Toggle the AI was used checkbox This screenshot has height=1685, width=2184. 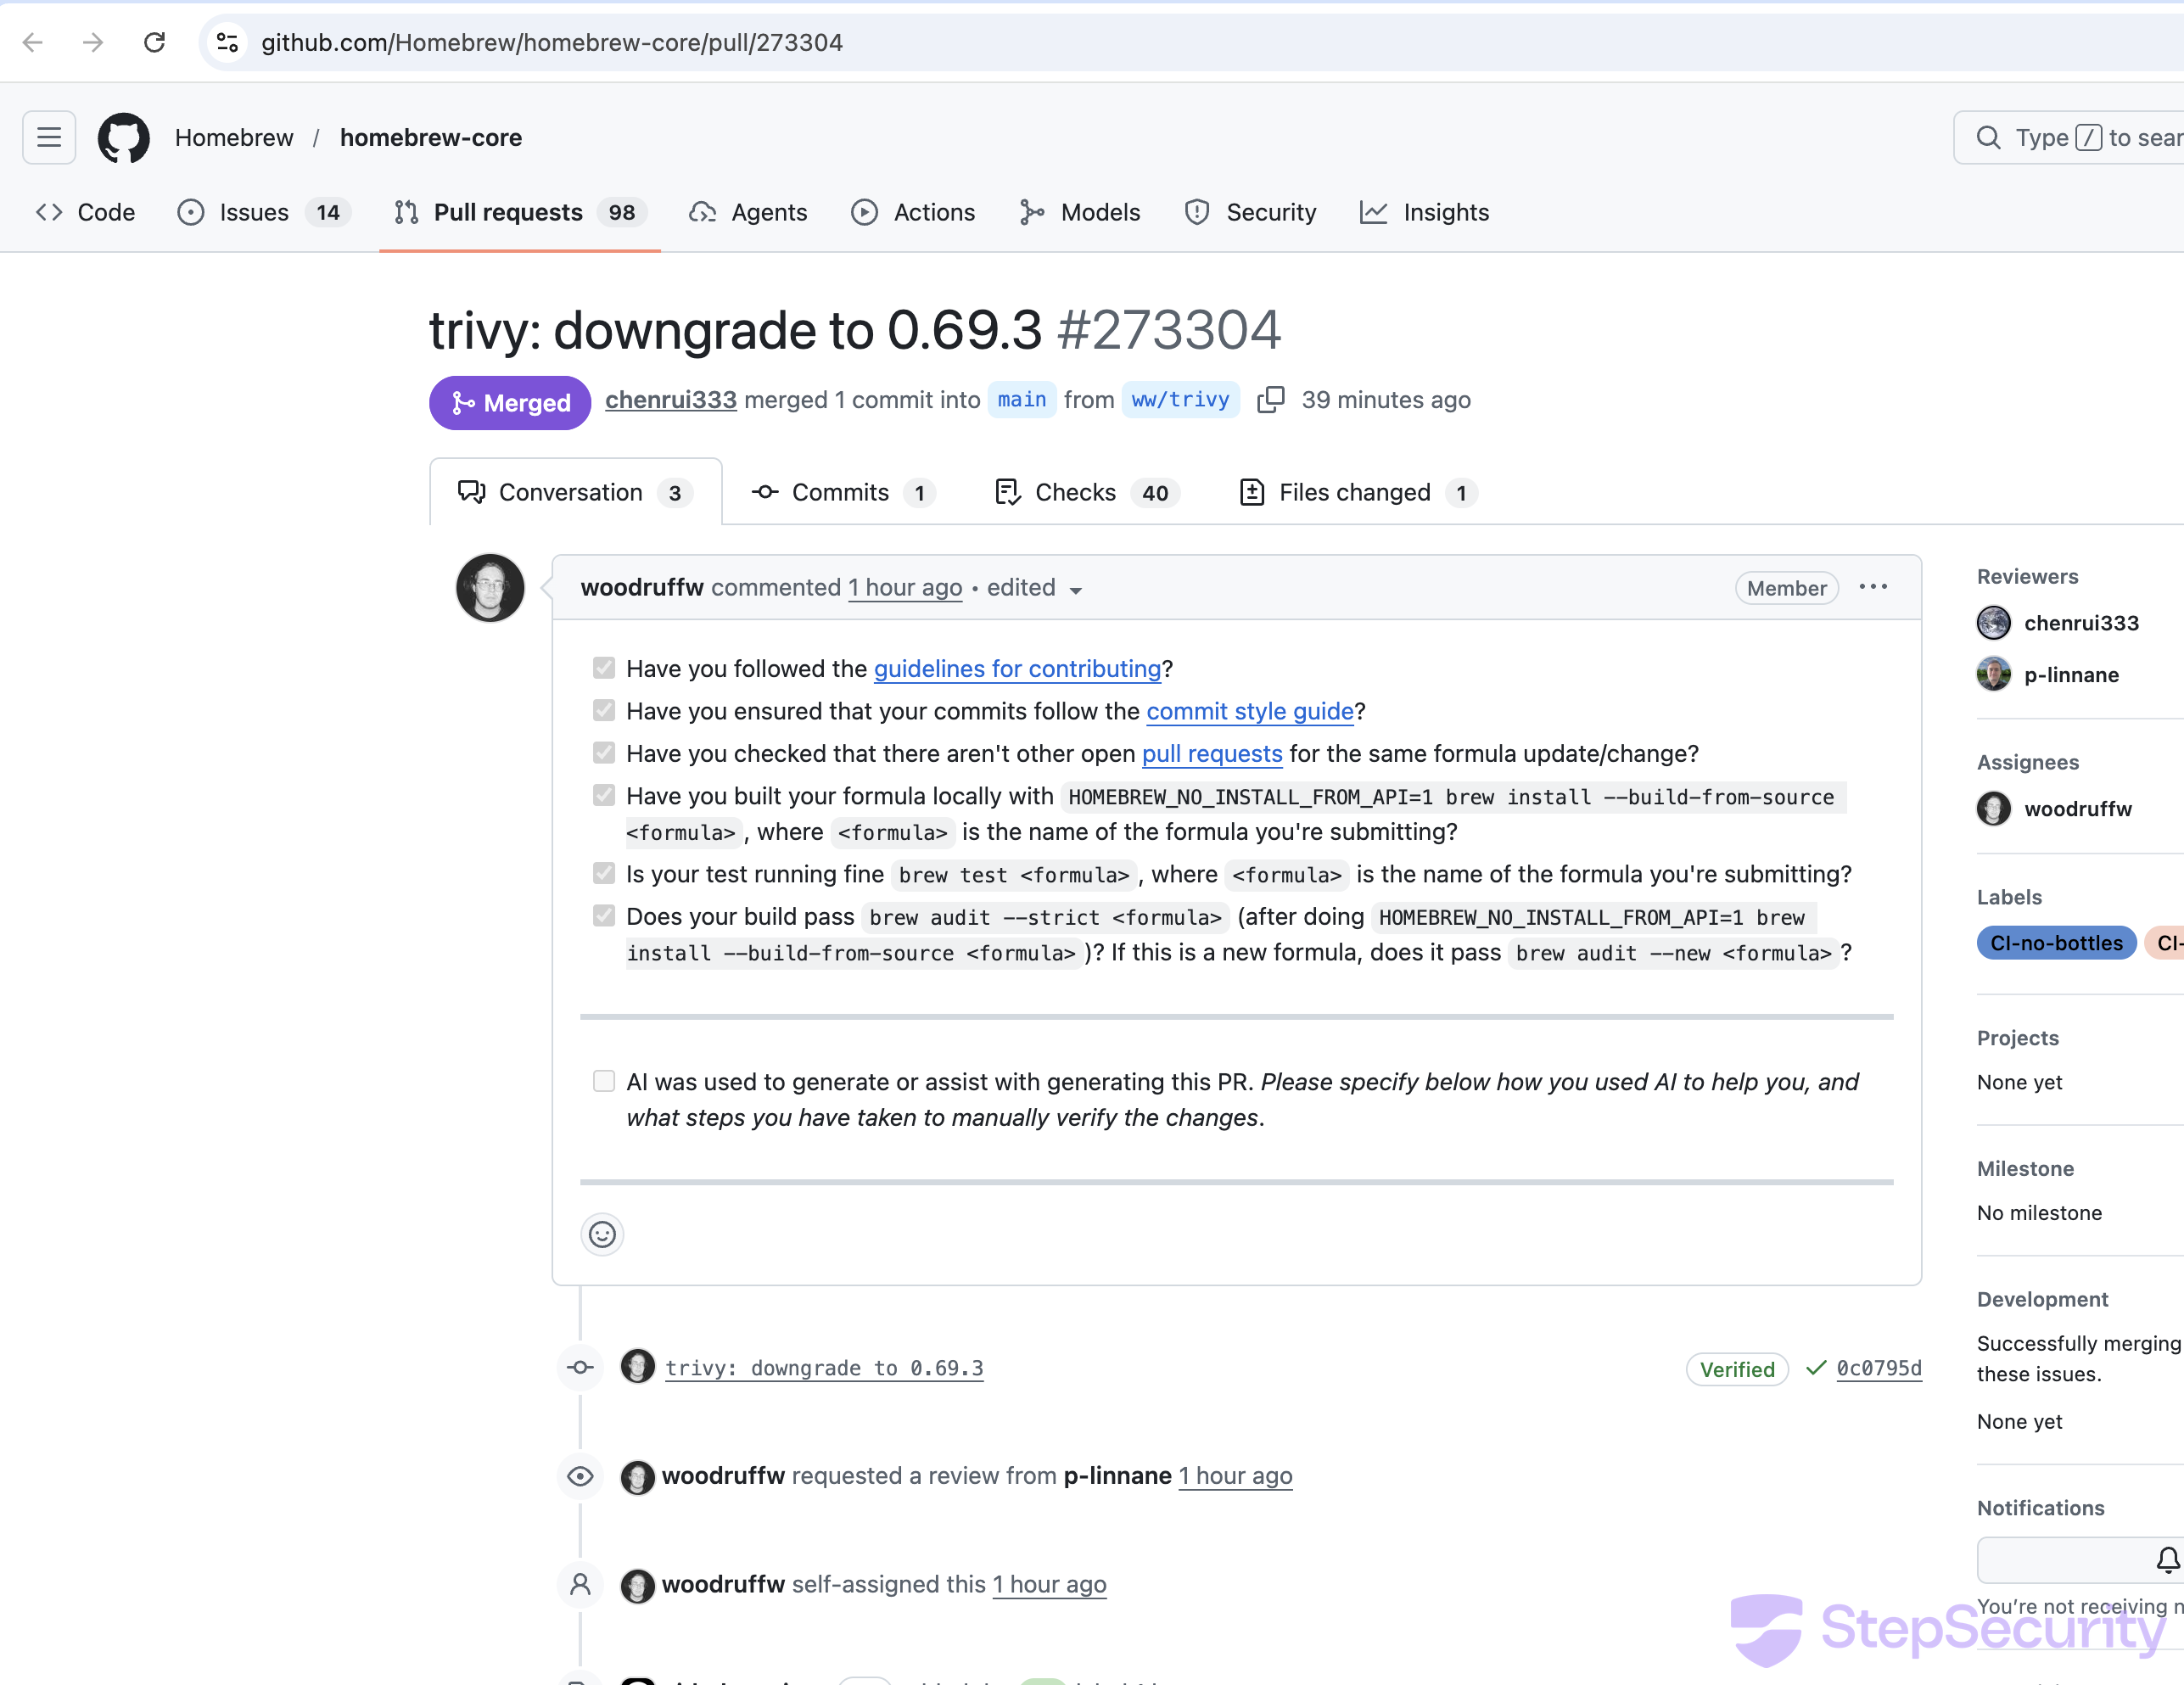pyautogui.click(x=604, y=1081)
